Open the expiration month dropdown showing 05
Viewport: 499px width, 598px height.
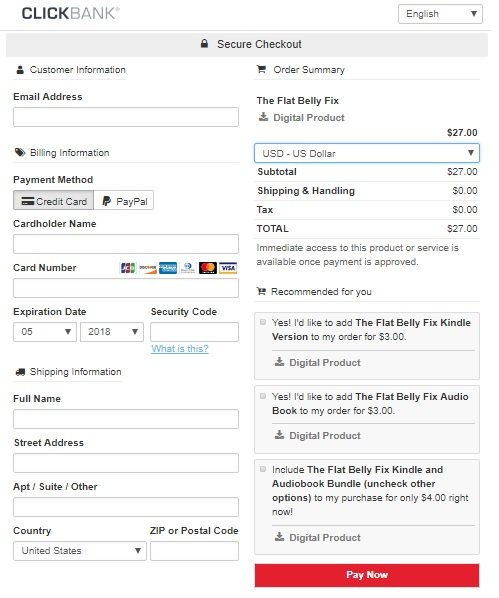coord(45,332)
